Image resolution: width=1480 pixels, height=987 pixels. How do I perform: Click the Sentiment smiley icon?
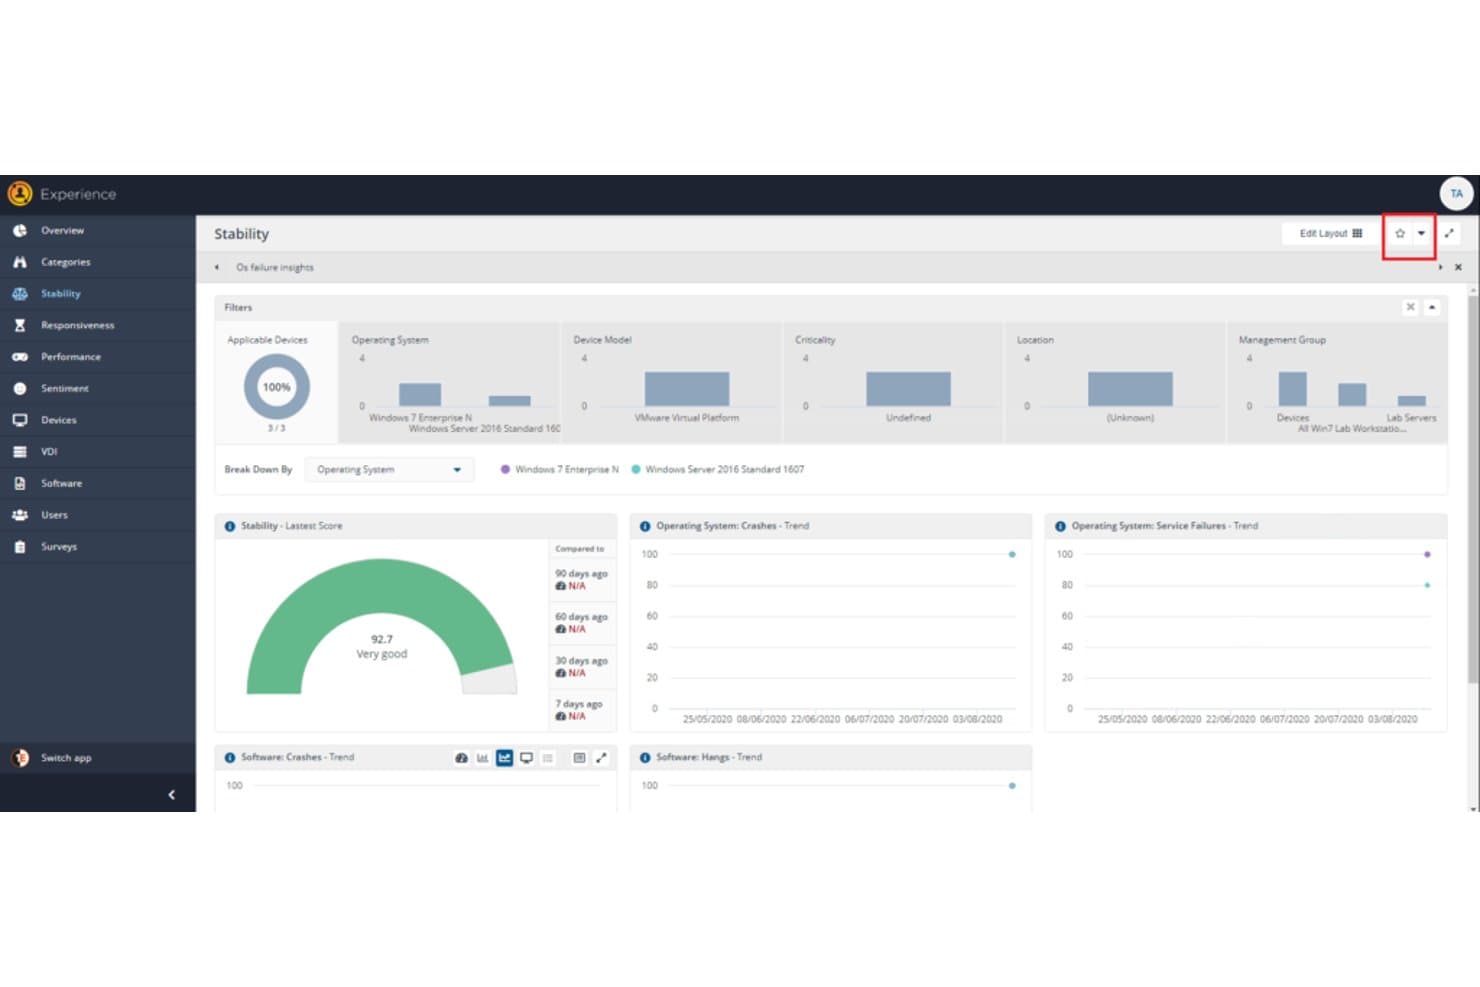point(20,388)
